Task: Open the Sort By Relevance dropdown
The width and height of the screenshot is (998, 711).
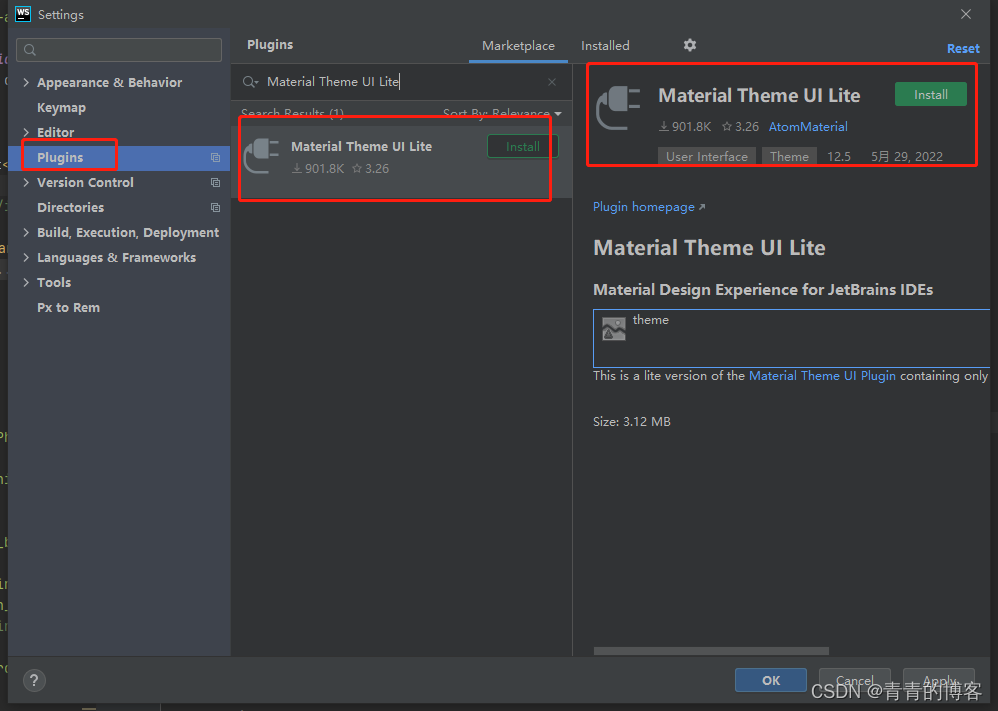Action: coord(502,113)
